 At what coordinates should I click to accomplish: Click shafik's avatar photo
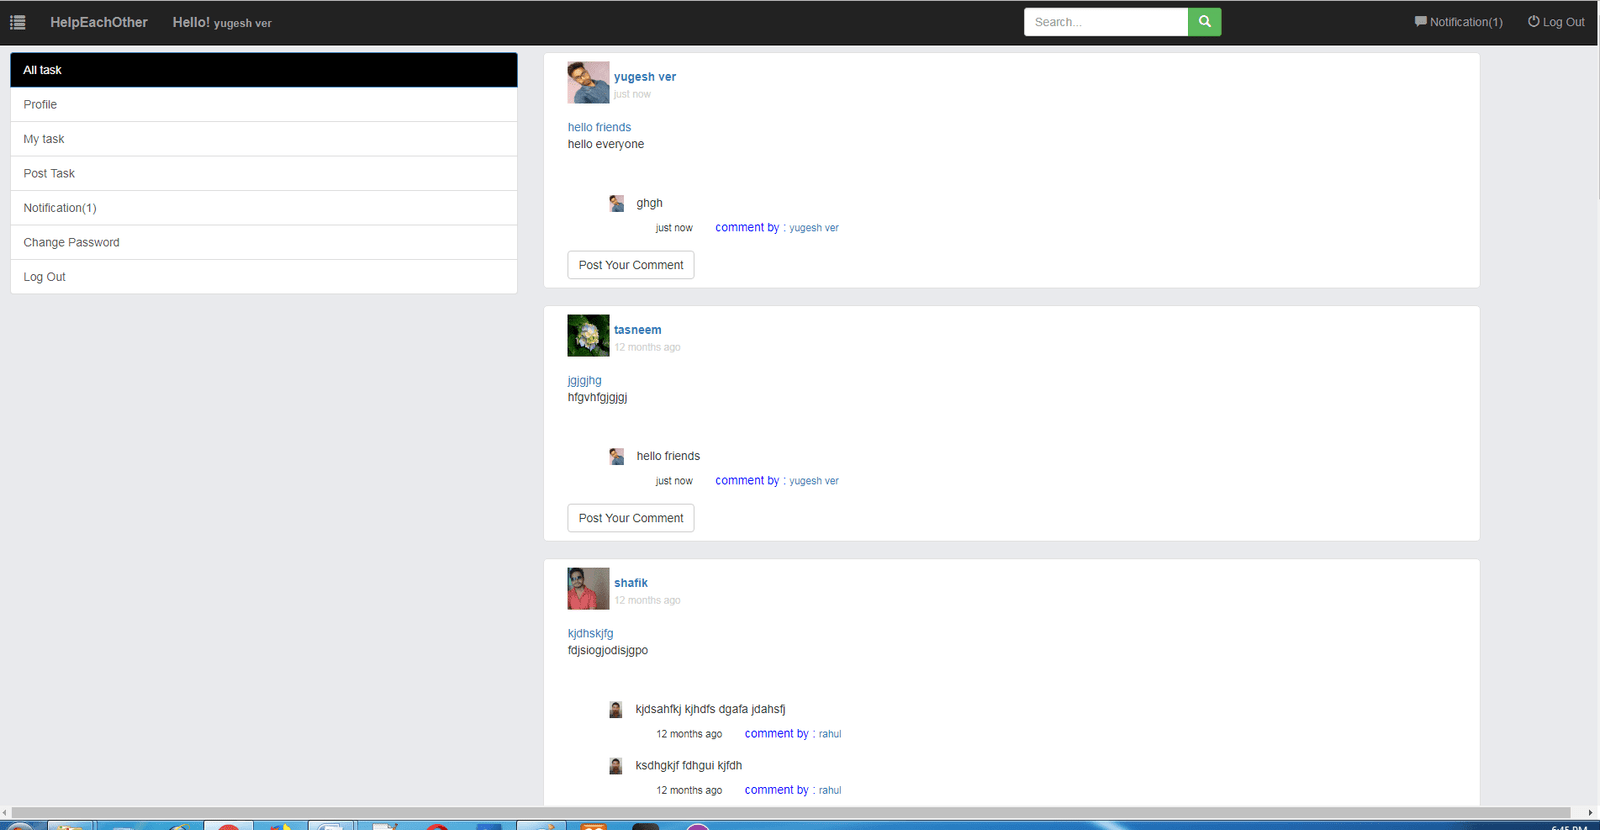coord(588,589)
